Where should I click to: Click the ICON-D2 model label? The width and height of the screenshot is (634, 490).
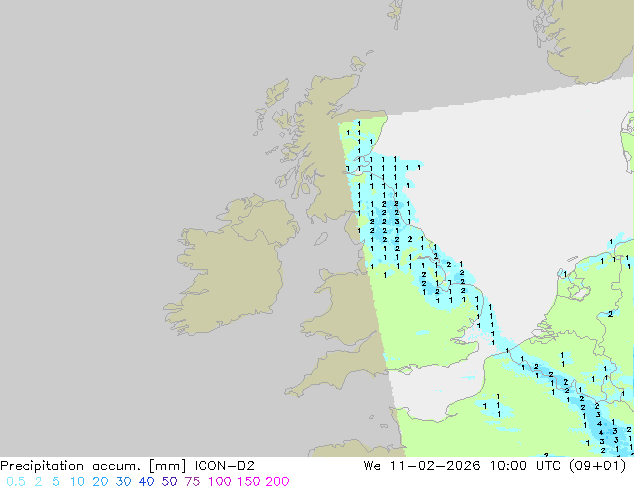coord(225,466)
